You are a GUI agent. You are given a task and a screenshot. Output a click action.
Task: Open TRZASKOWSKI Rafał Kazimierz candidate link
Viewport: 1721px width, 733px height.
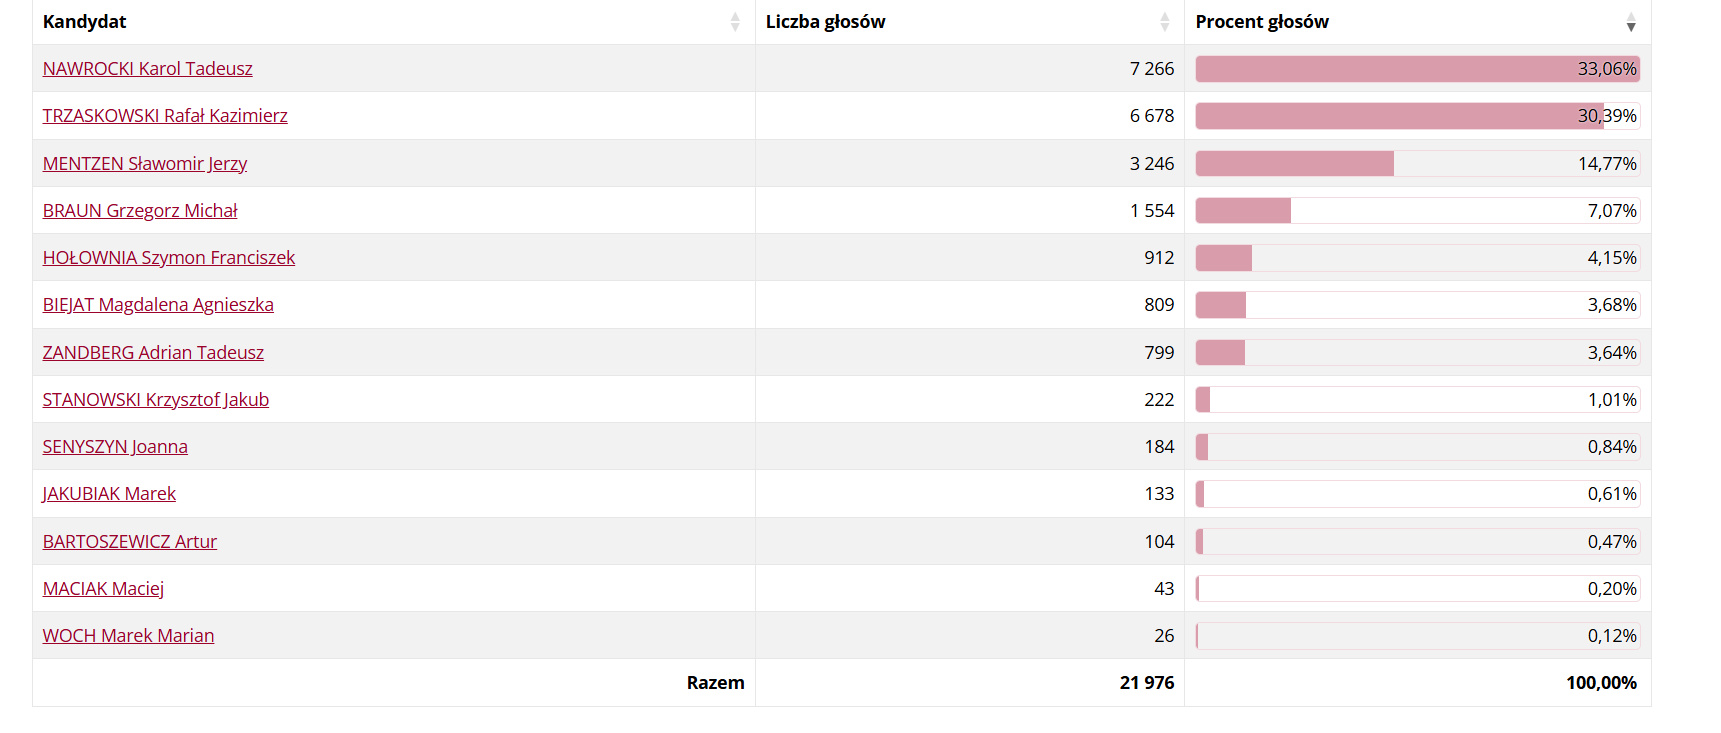coord(165,115)
